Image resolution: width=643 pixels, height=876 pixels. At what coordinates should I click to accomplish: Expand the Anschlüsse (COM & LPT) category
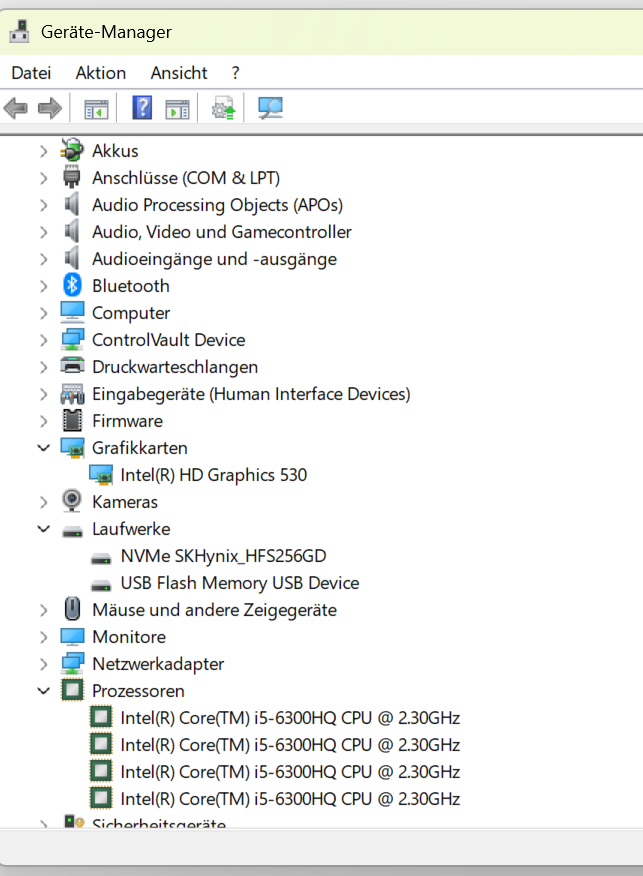coord(44,178)
